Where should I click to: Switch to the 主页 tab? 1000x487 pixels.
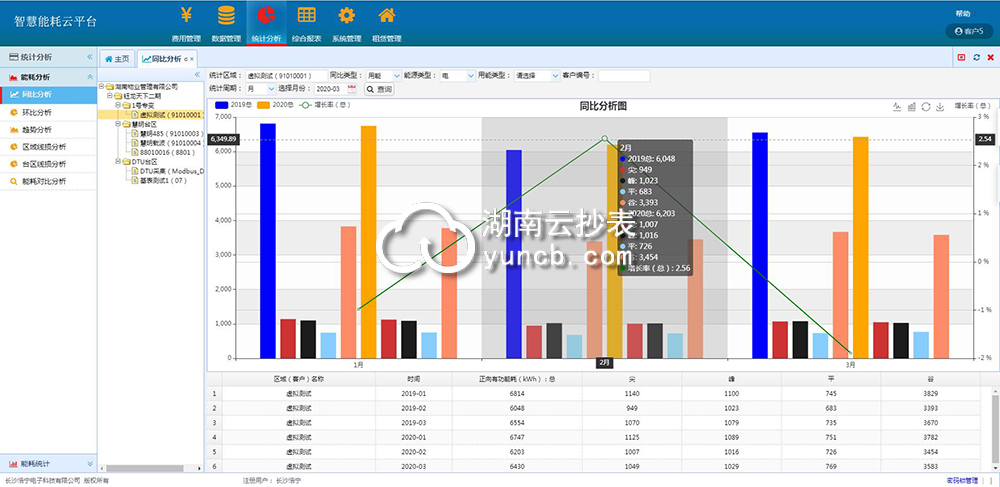[117, 59]
